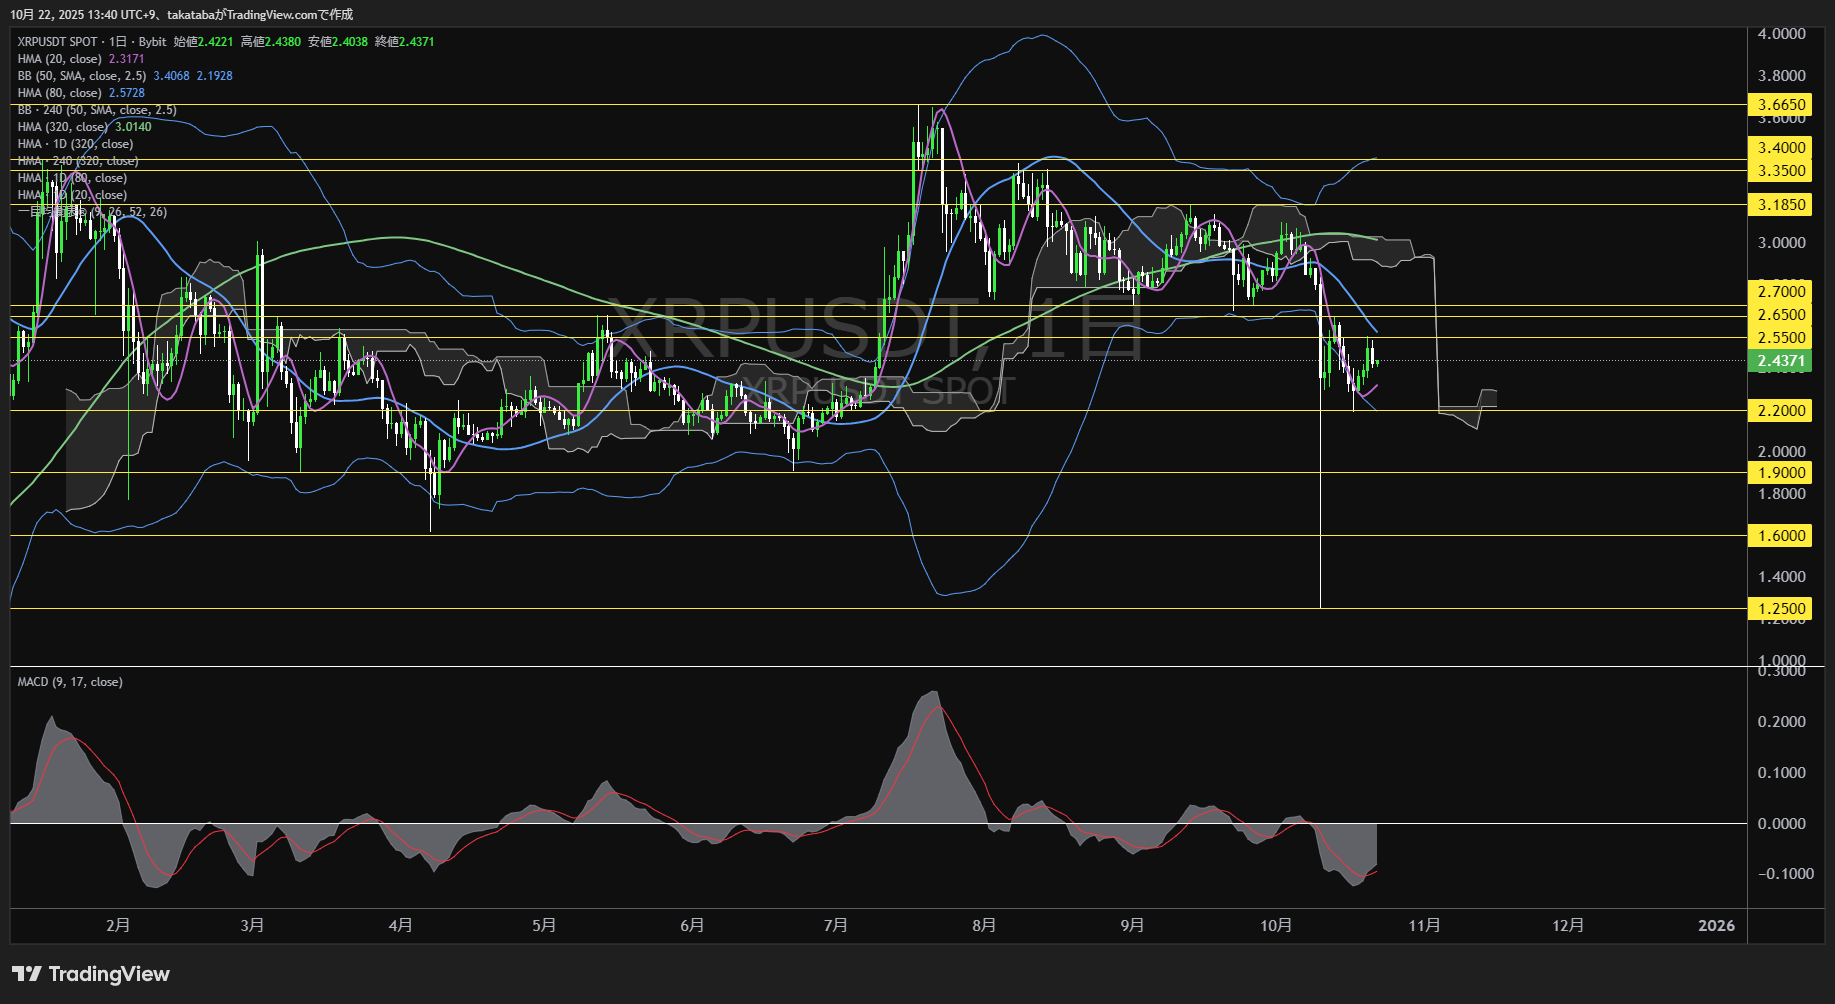Click the XRPUSDT SPOT symbol title

click(x=57, y=42)
